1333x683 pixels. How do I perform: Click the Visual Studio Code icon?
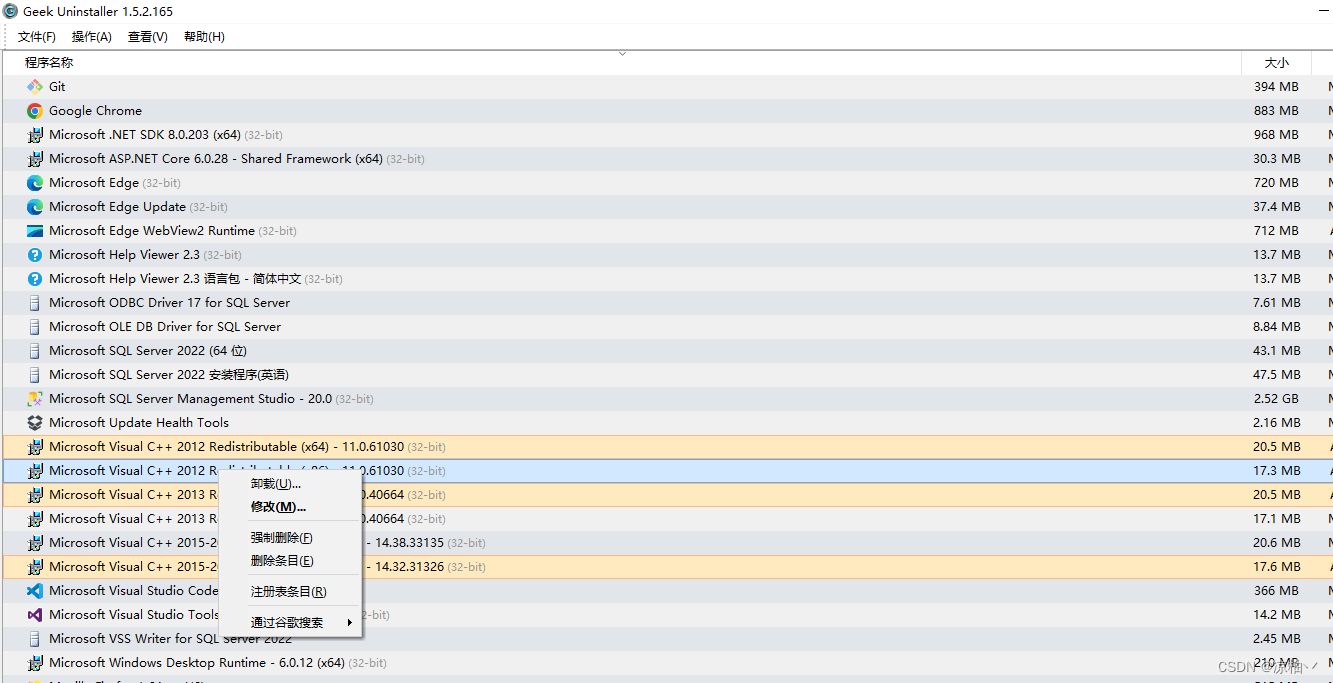click(x=35, y=591)
